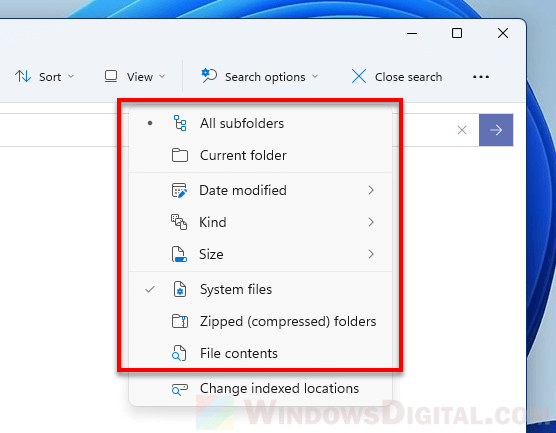Uncheck the System files checkmark
This screenshot has height=433, width=556.
[150, 289]
